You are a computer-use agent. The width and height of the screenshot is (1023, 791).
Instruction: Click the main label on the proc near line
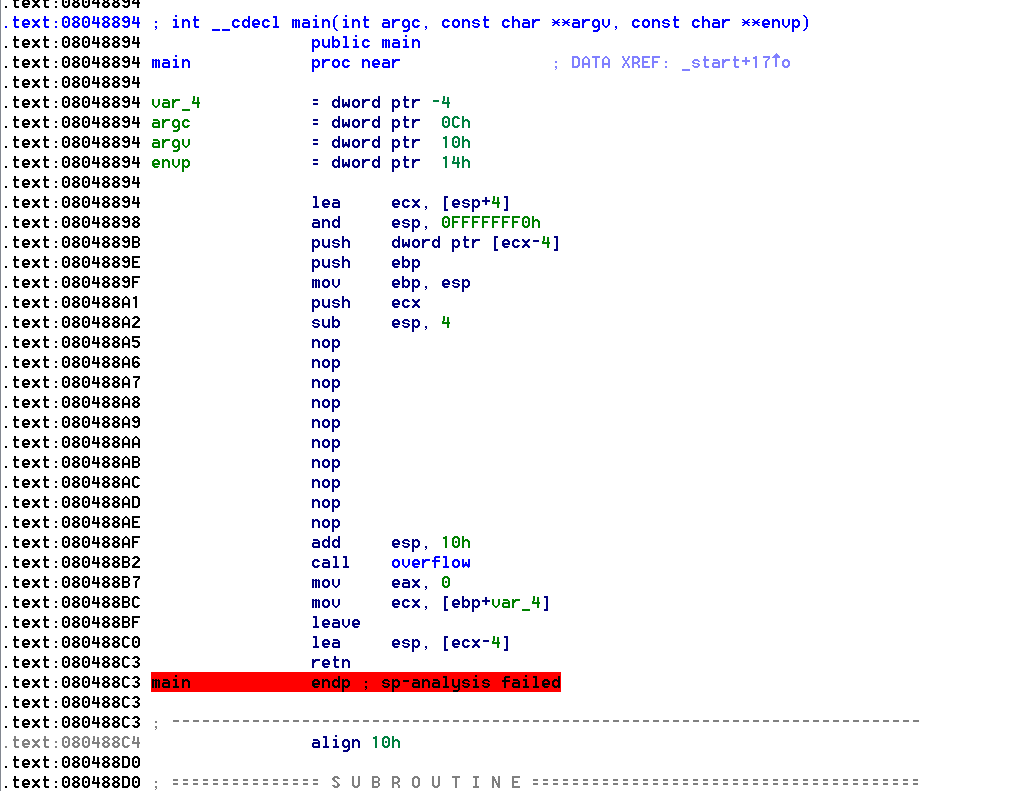tap(170, 62)
